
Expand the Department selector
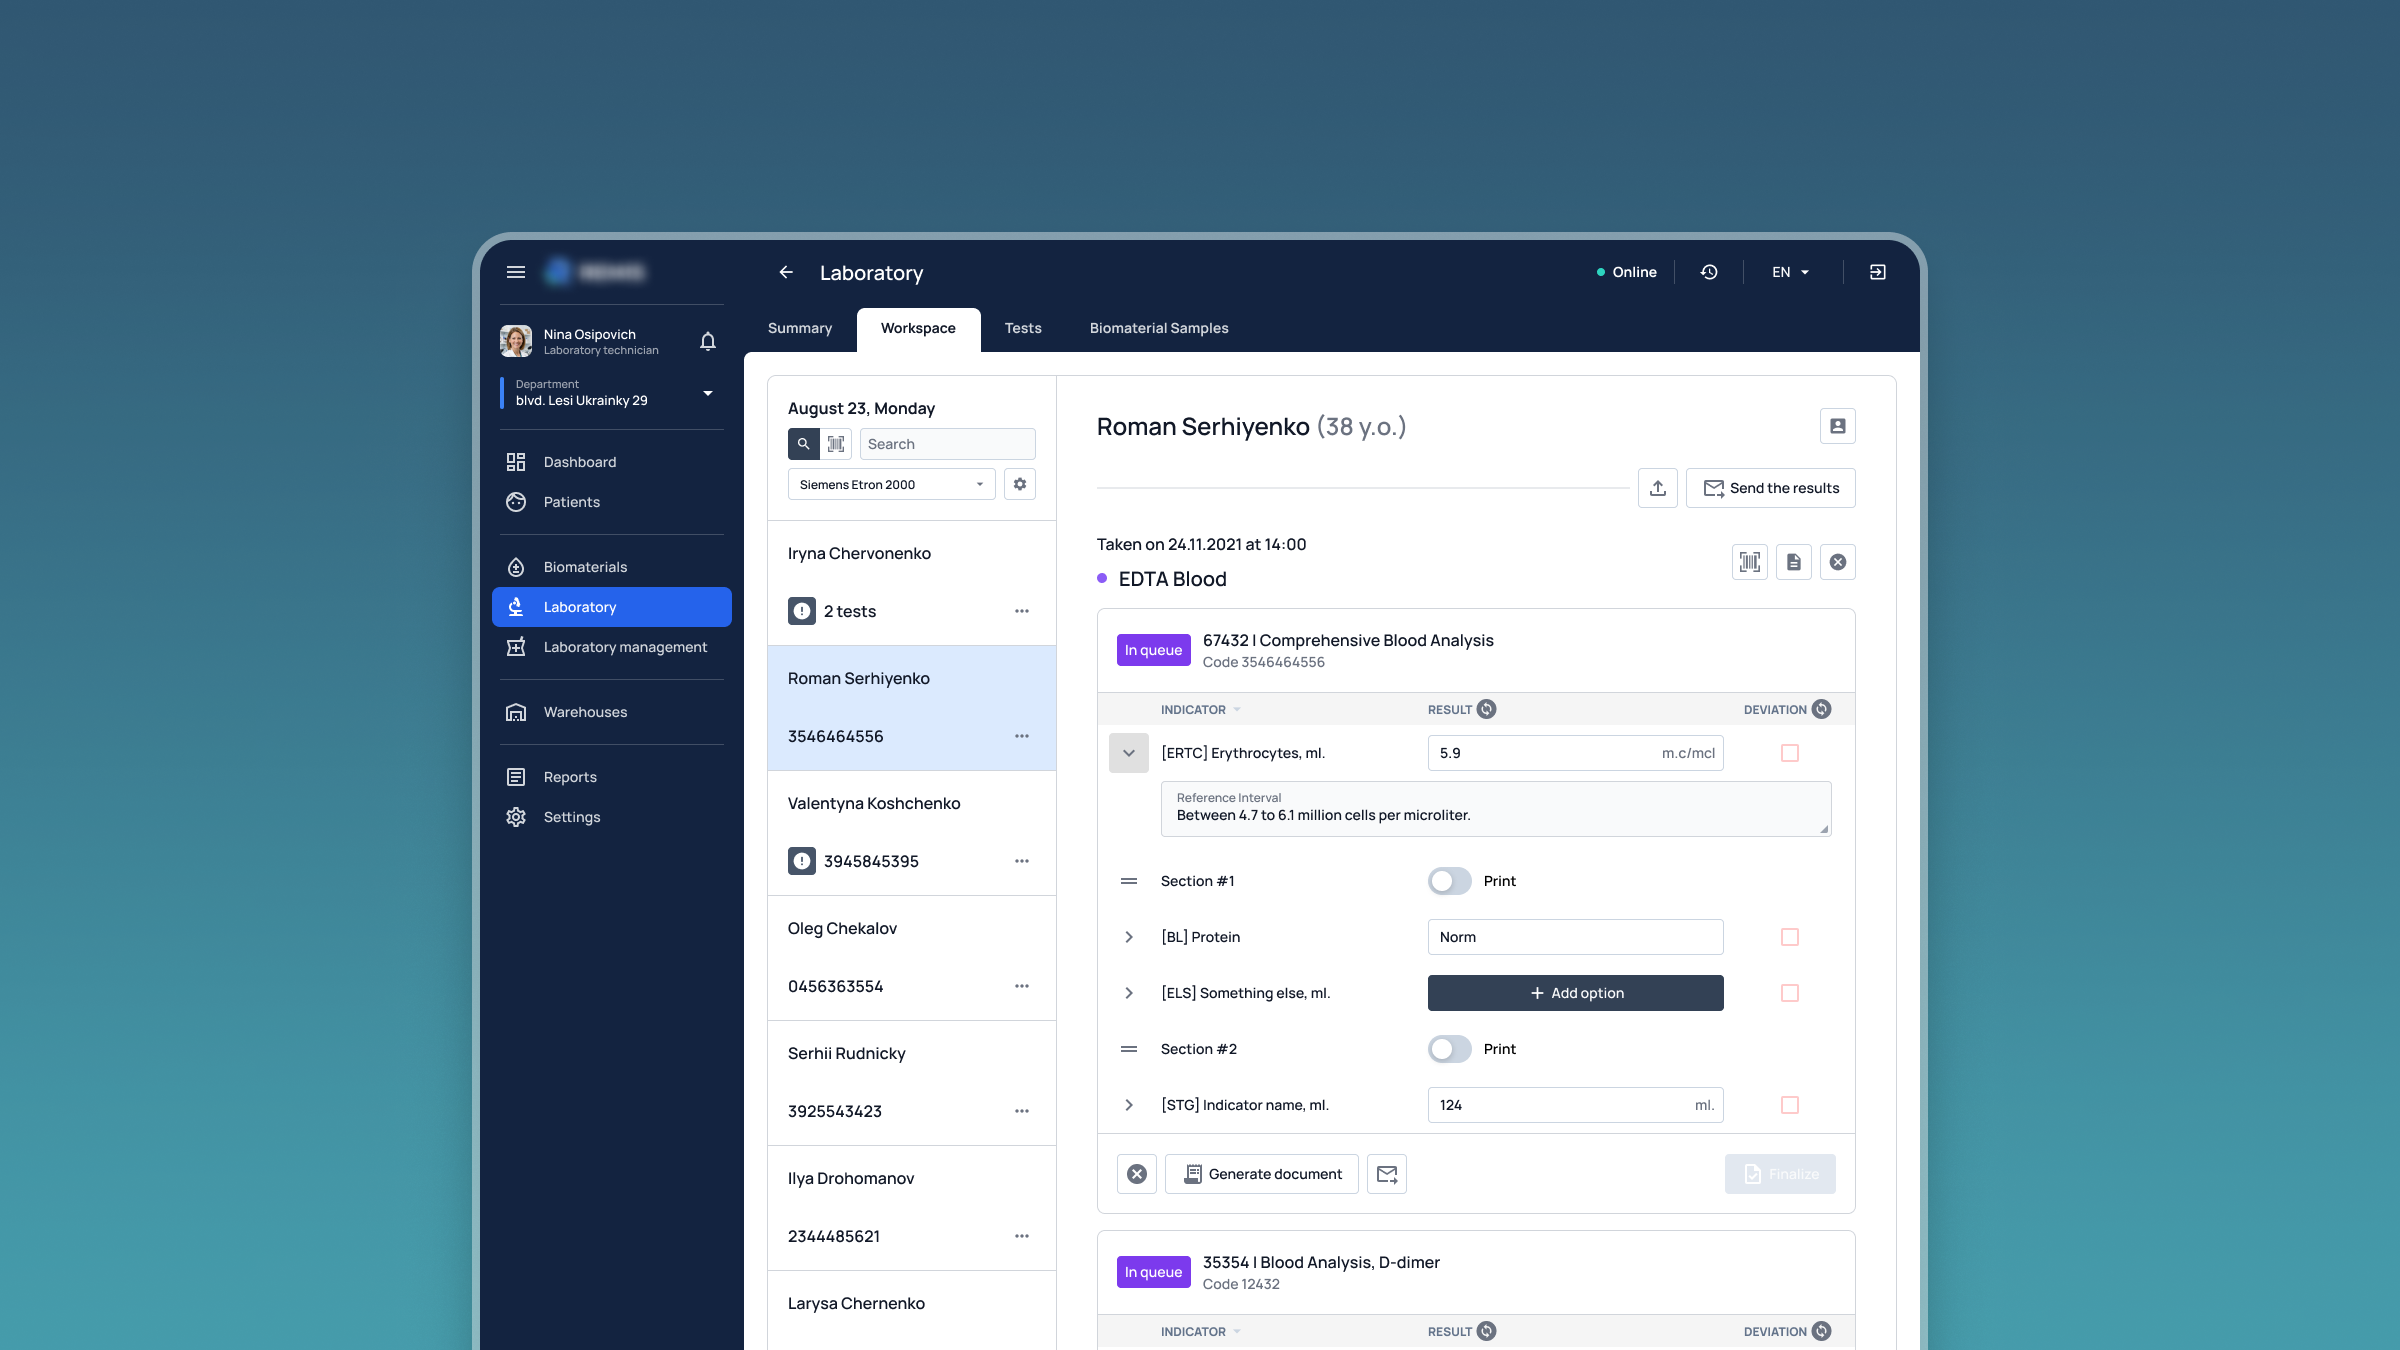(x=708, y=393)
